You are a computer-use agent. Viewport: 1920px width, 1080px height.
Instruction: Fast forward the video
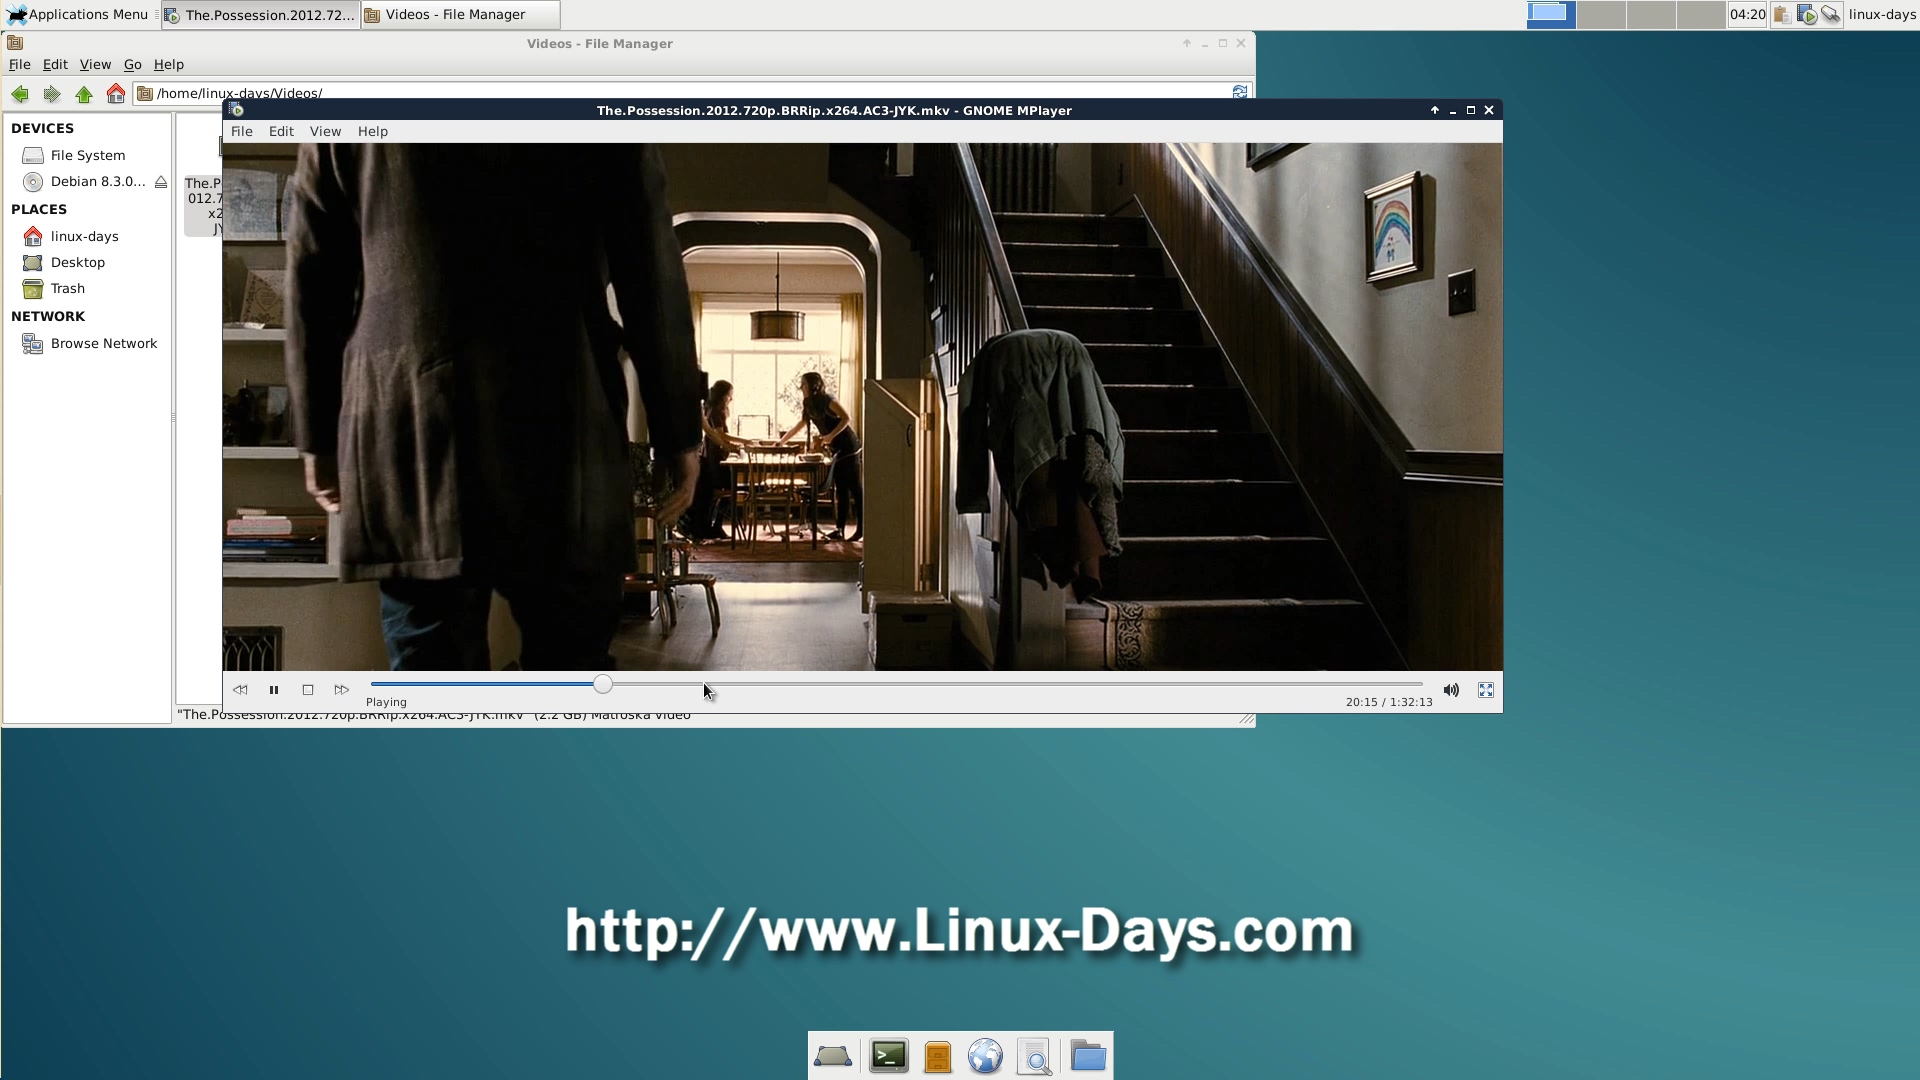pos(342,690)
